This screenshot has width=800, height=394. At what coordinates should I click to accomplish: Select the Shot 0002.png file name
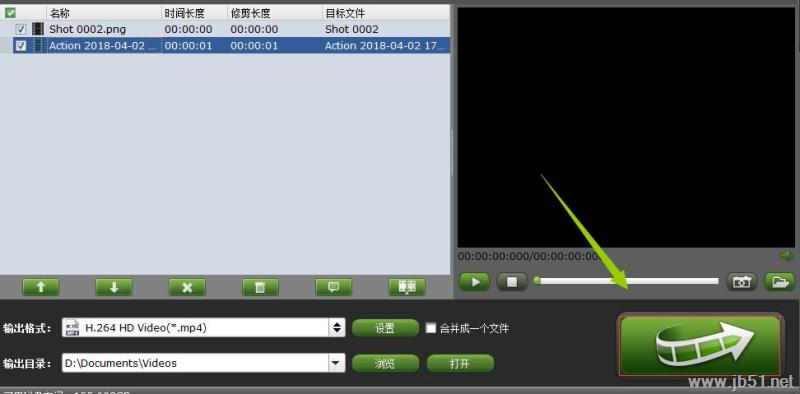click(x=87, y=30)
